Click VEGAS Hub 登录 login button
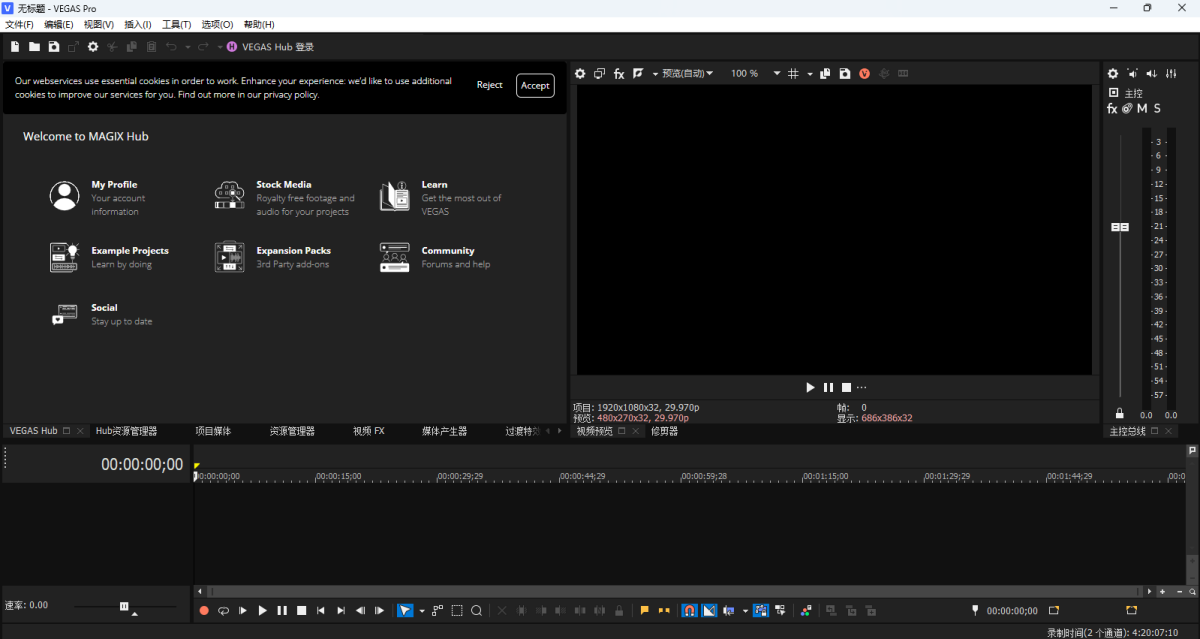Screen dimensions: 1200x639 tap(270, 47)
